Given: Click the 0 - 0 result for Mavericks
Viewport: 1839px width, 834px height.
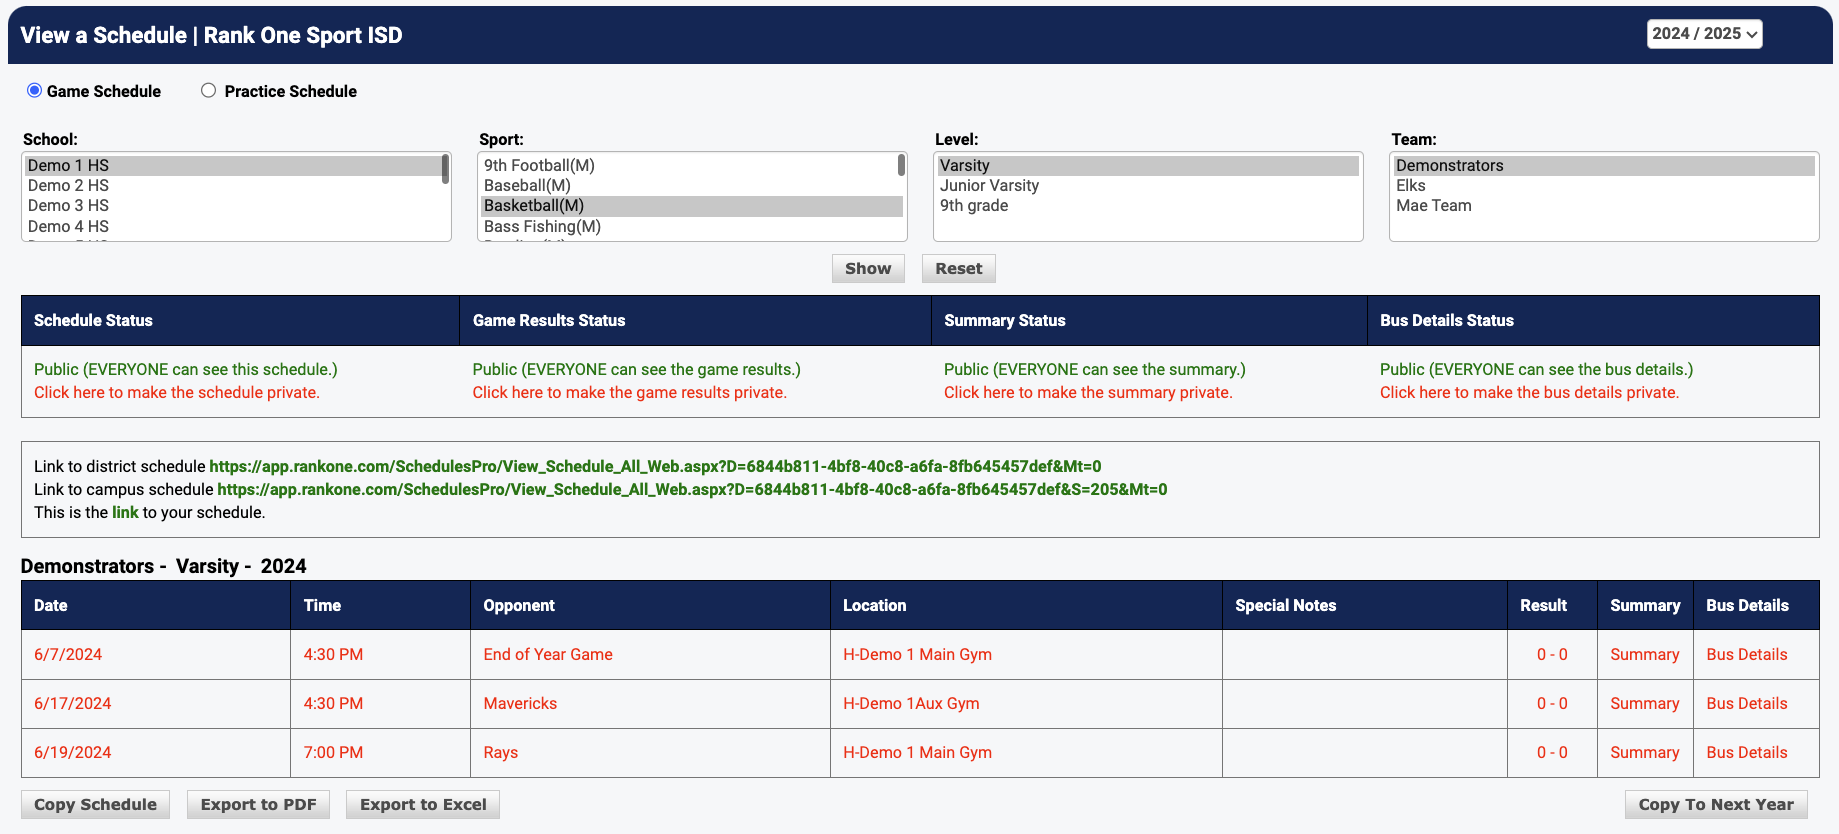Looking at the screenshot, I should (x=1552, y=703).
